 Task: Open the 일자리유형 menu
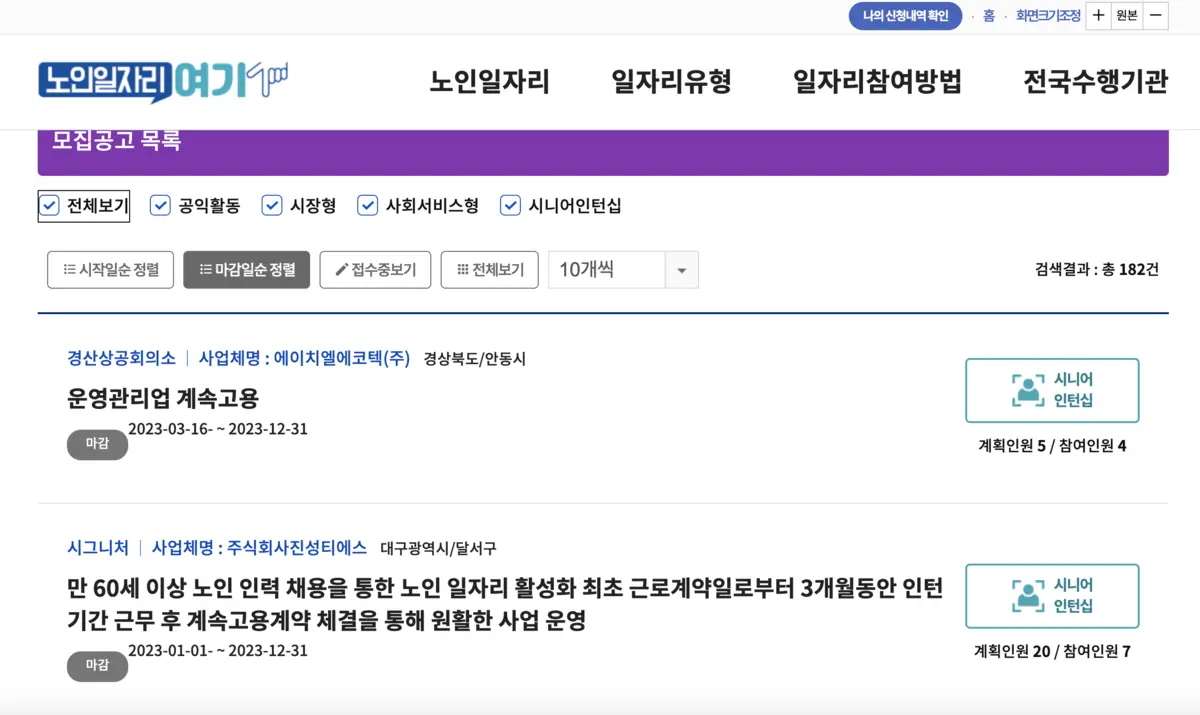pyautogui.click(x=671, y=84)
